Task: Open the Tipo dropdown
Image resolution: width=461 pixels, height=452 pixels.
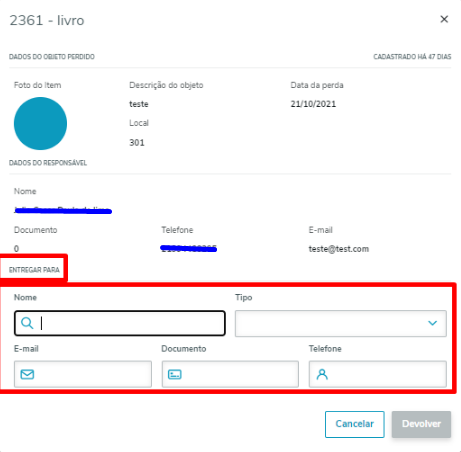Action: pyautogui.click(x=340, y=323)
